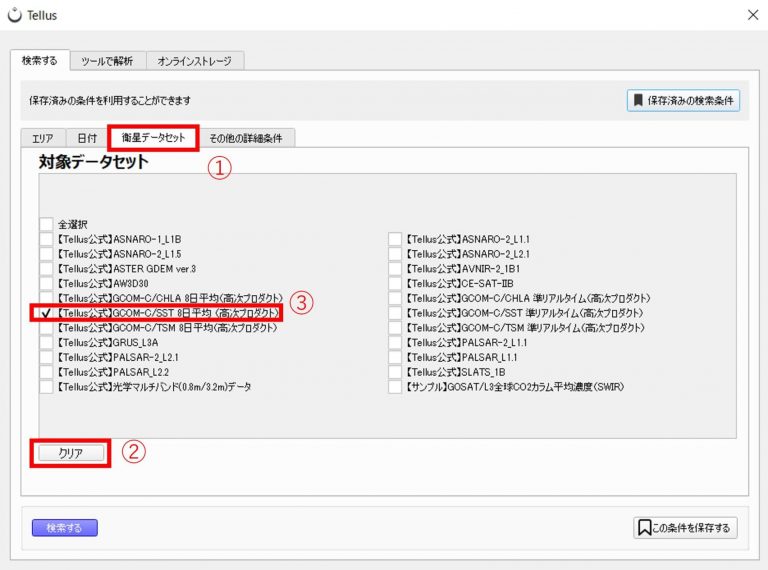Select the 日付 condition tab
This screenshot has height=570, width=768.
point(87,139)
